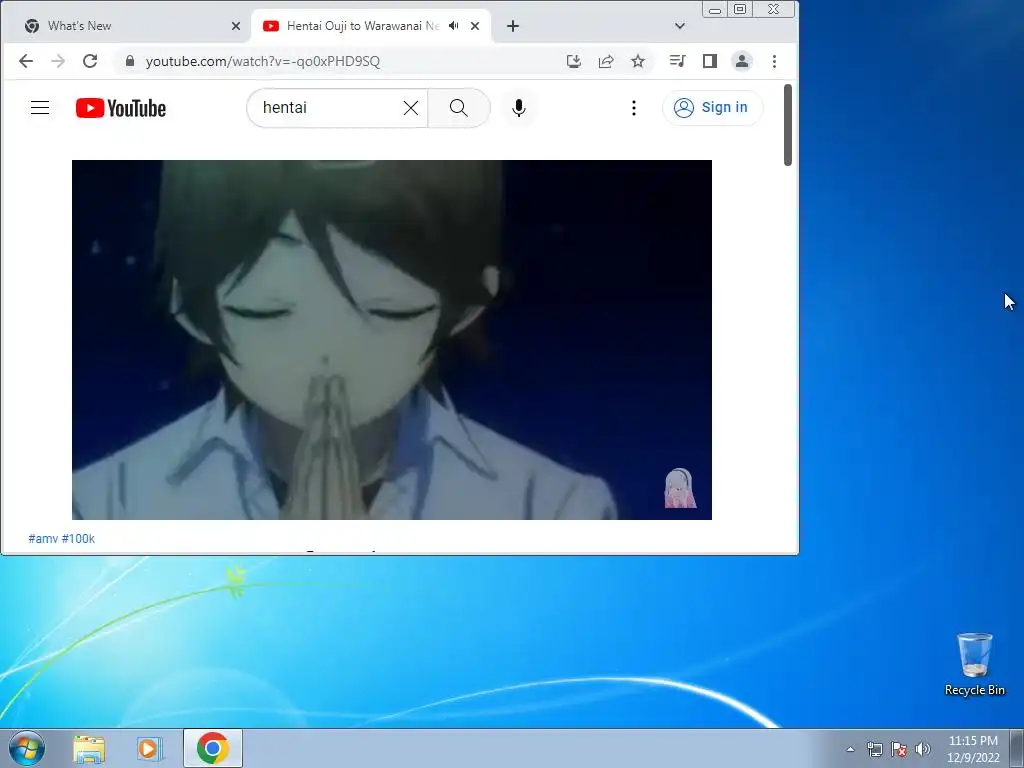The image size is (1024, 768).
Task: Open the YouTube hamburger guide menu
Action: click(40, 108)
